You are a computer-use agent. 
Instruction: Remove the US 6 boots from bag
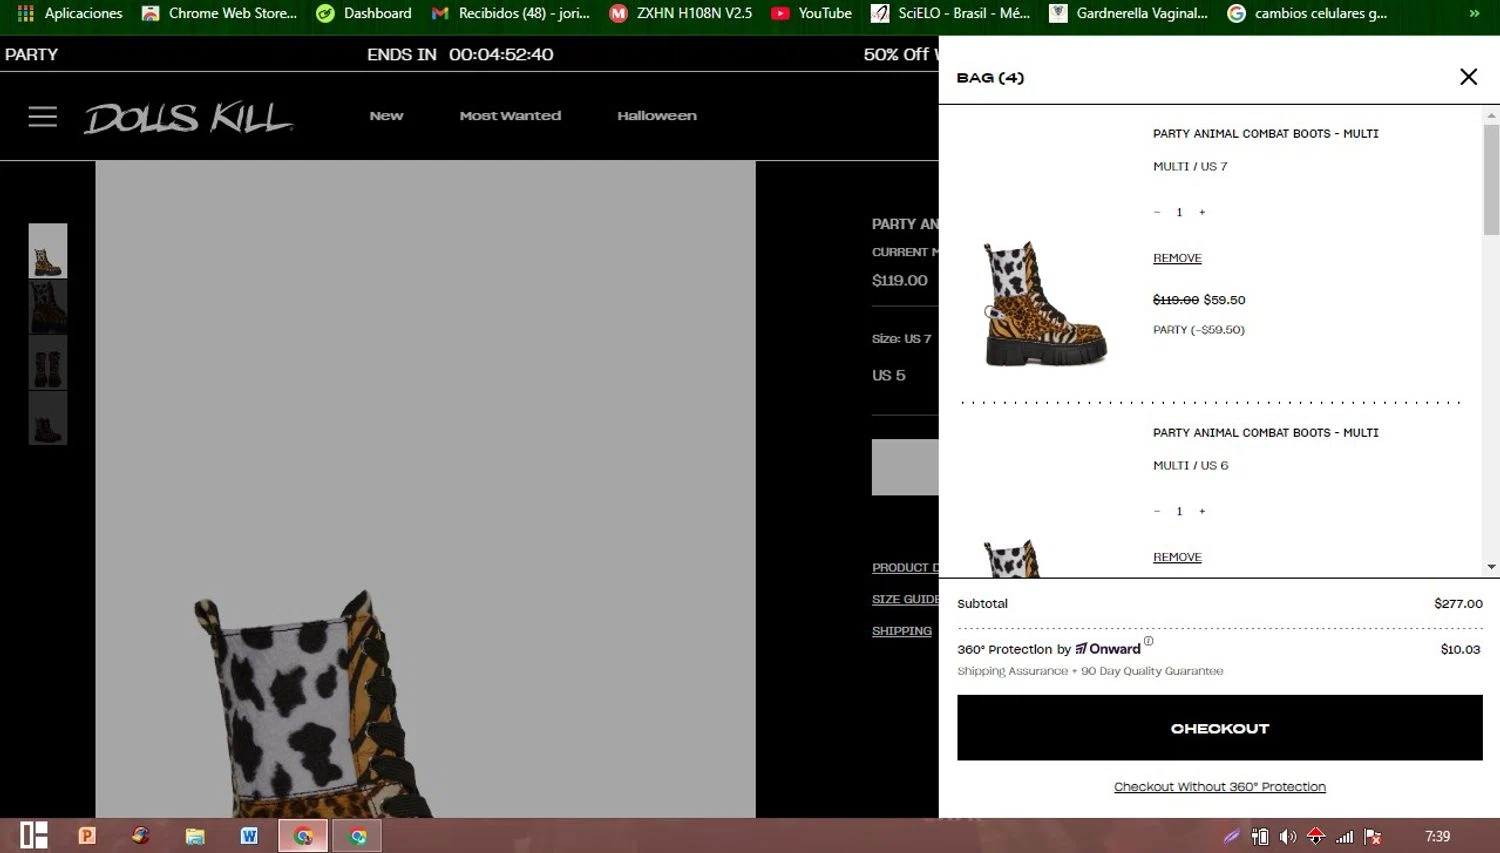click(x=1177, y=557)
